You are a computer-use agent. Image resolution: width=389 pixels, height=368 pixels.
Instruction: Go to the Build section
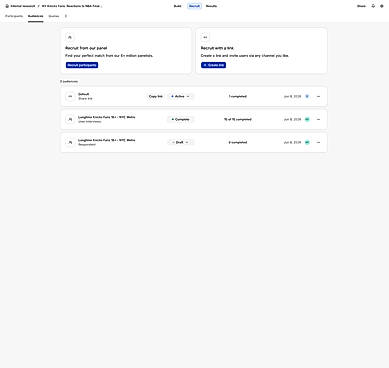(178, 6)
